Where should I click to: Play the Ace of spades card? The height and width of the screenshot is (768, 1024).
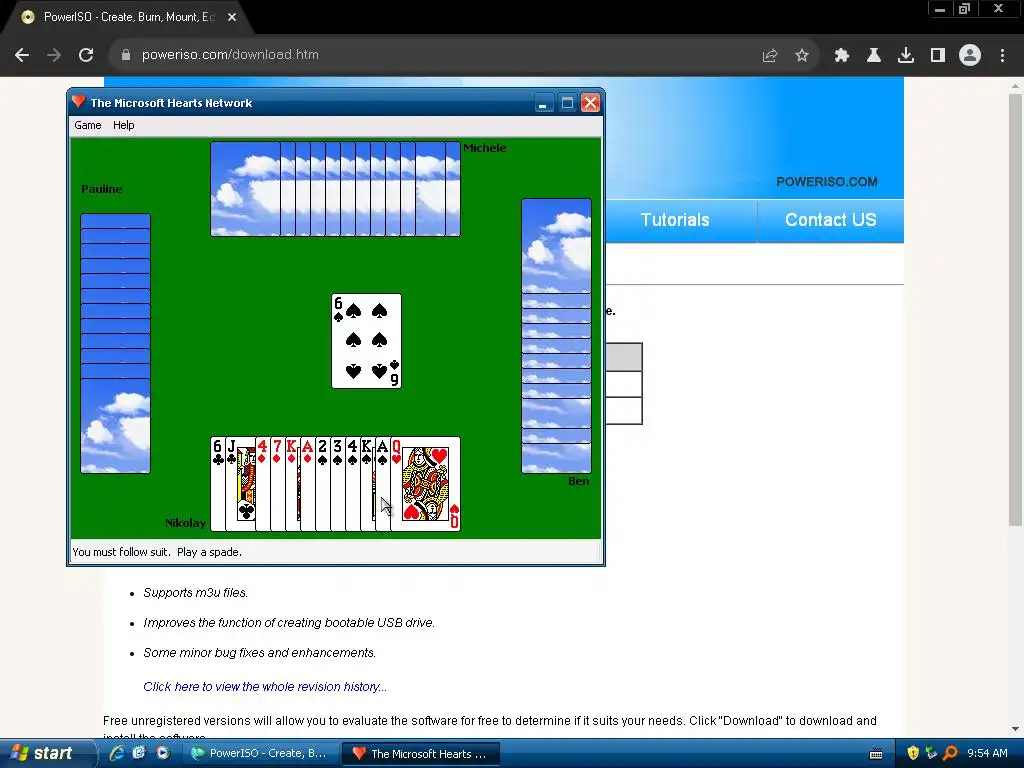coord(383,483)
